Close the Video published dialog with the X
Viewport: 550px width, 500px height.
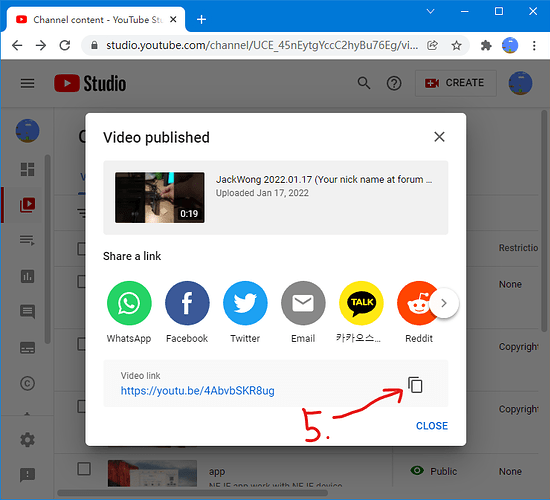point(439,137)
